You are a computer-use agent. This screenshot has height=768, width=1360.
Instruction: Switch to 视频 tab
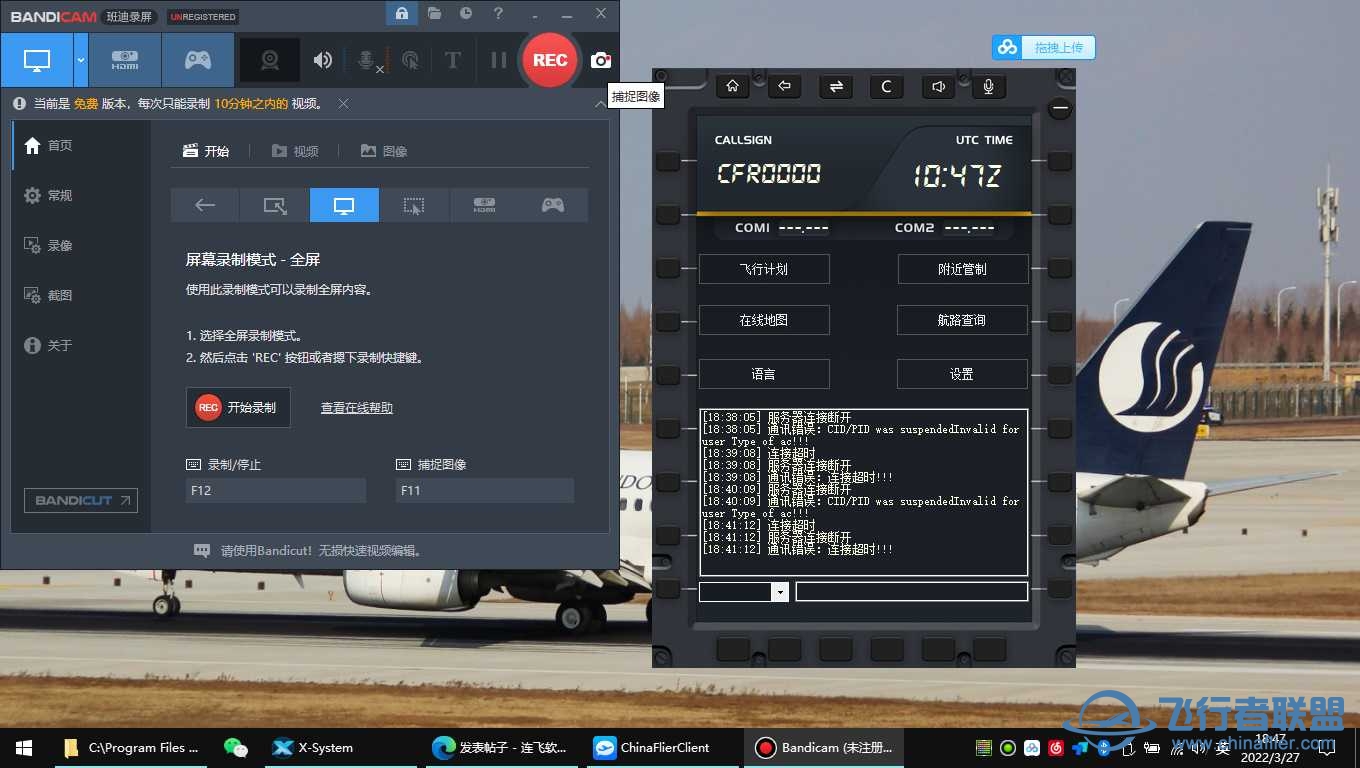(295, 151)
